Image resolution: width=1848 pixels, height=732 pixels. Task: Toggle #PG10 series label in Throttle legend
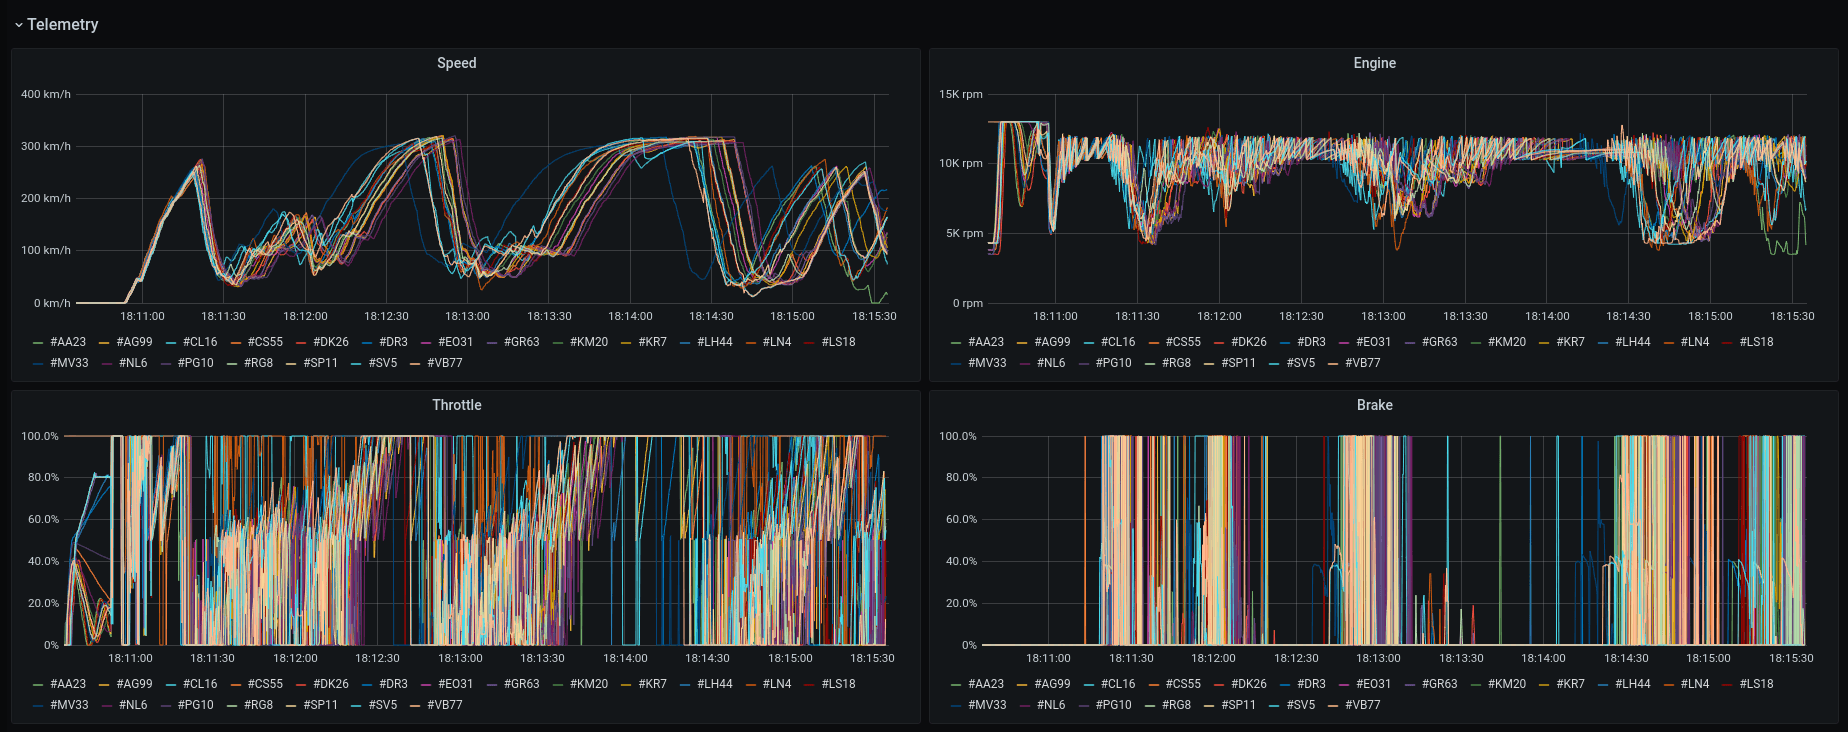click(x=196, y=705)
